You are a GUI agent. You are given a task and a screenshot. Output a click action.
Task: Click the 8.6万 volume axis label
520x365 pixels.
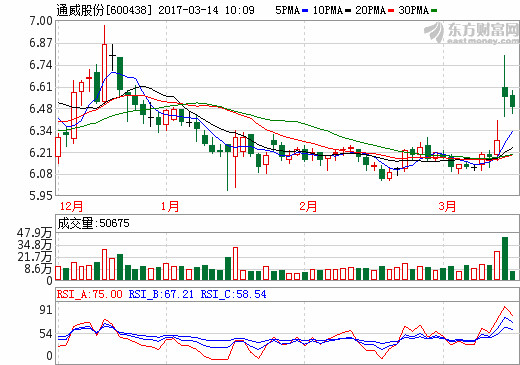[x=38, y=269]
